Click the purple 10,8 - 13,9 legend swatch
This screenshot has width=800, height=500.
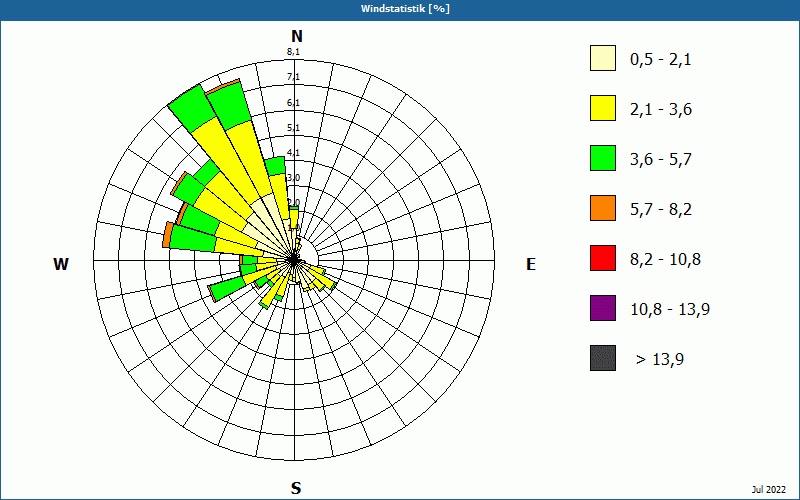click(x=603, y=308)
